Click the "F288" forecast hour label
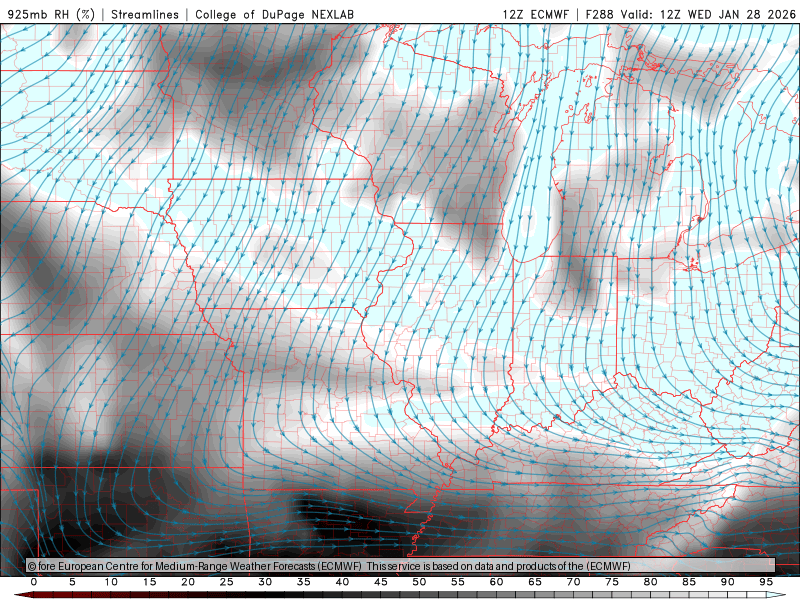 [x=599, y=14]
